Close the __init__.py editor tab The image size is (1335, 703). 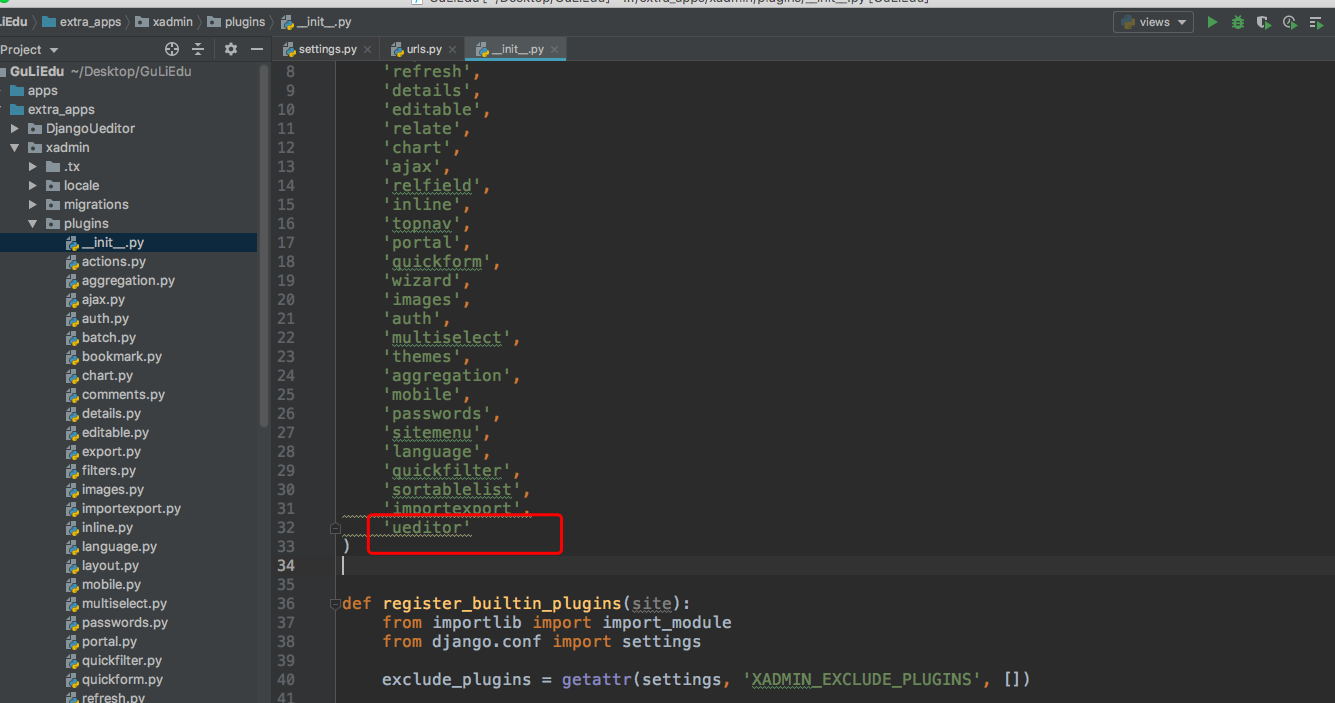(x=555, y=49)
